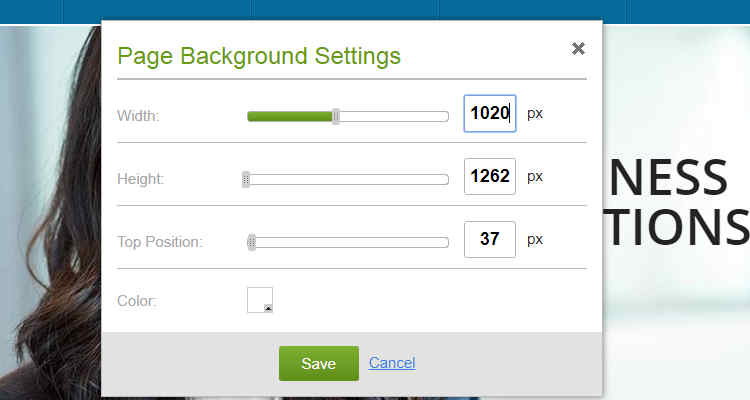Click the Height label
This screenshot has height=400, width=750.
click(140, 179)
